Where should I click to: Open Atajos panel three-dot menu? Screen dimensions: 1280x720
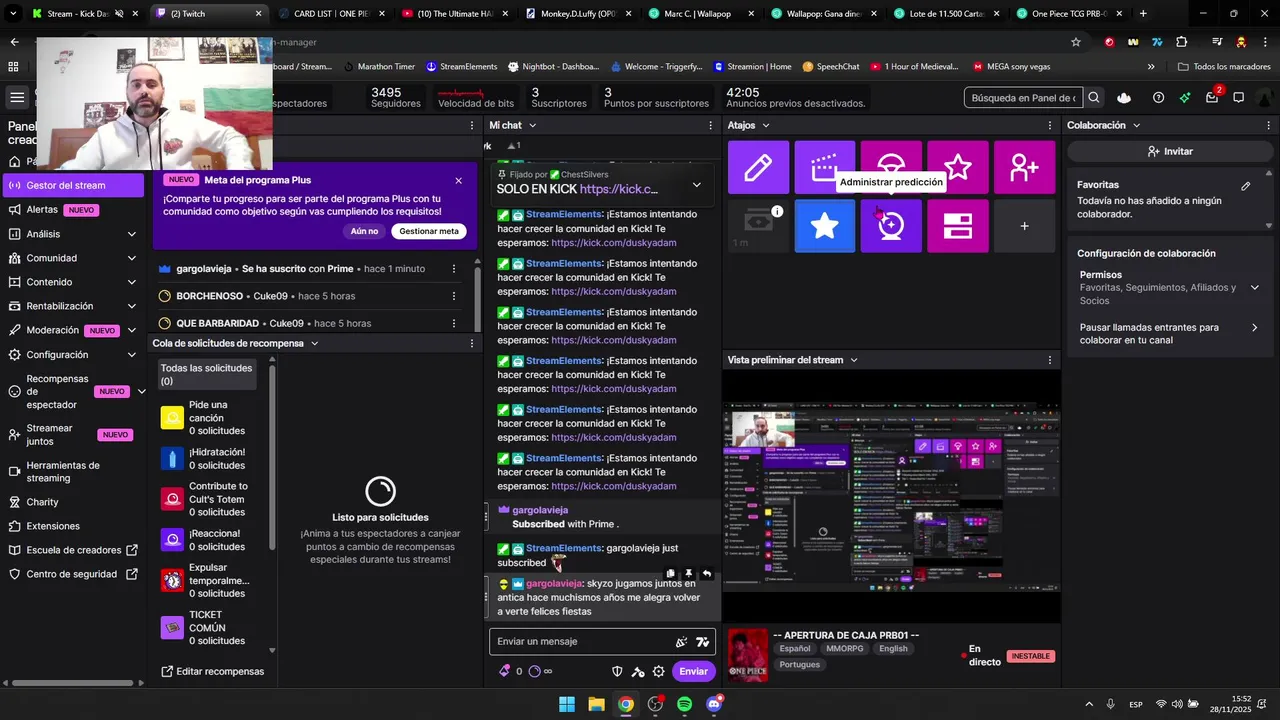point(1049,126)
